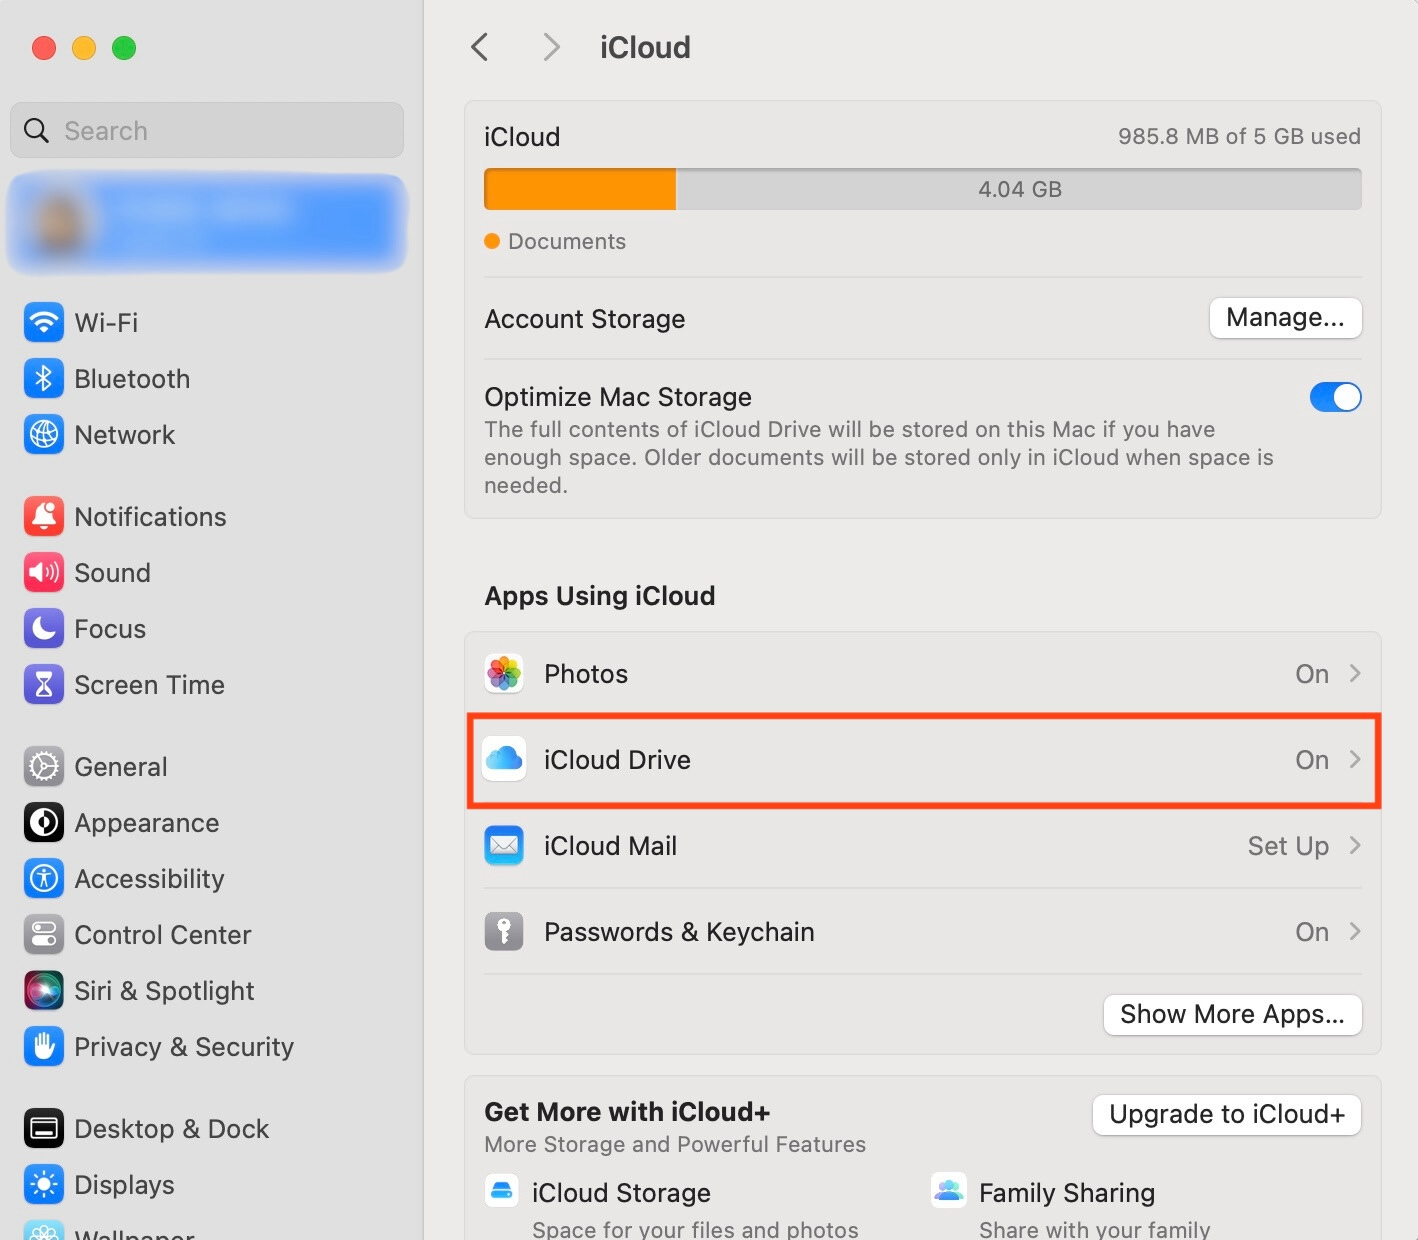Image resolution: width=1418 pixels, height=1240 pixels.
Task: Go forward with the right arrow
Action: tap(550, 47)
